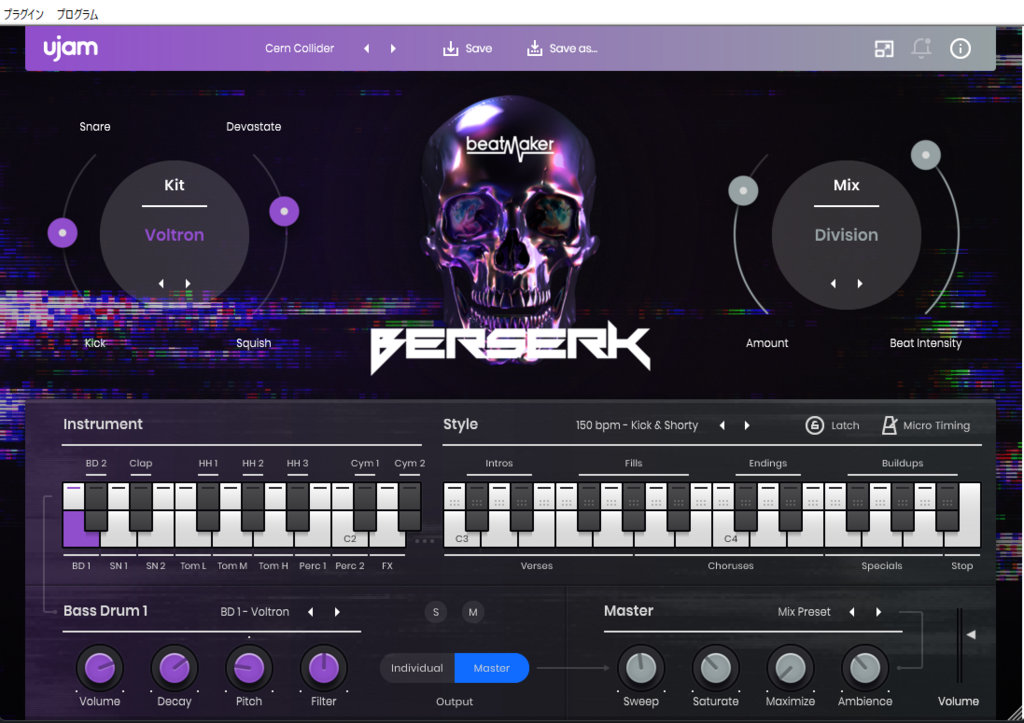Select previous Mix before Division
The height and width of the screenshot is (723, 1024).
pyautogui.click(x=833, y=283)
